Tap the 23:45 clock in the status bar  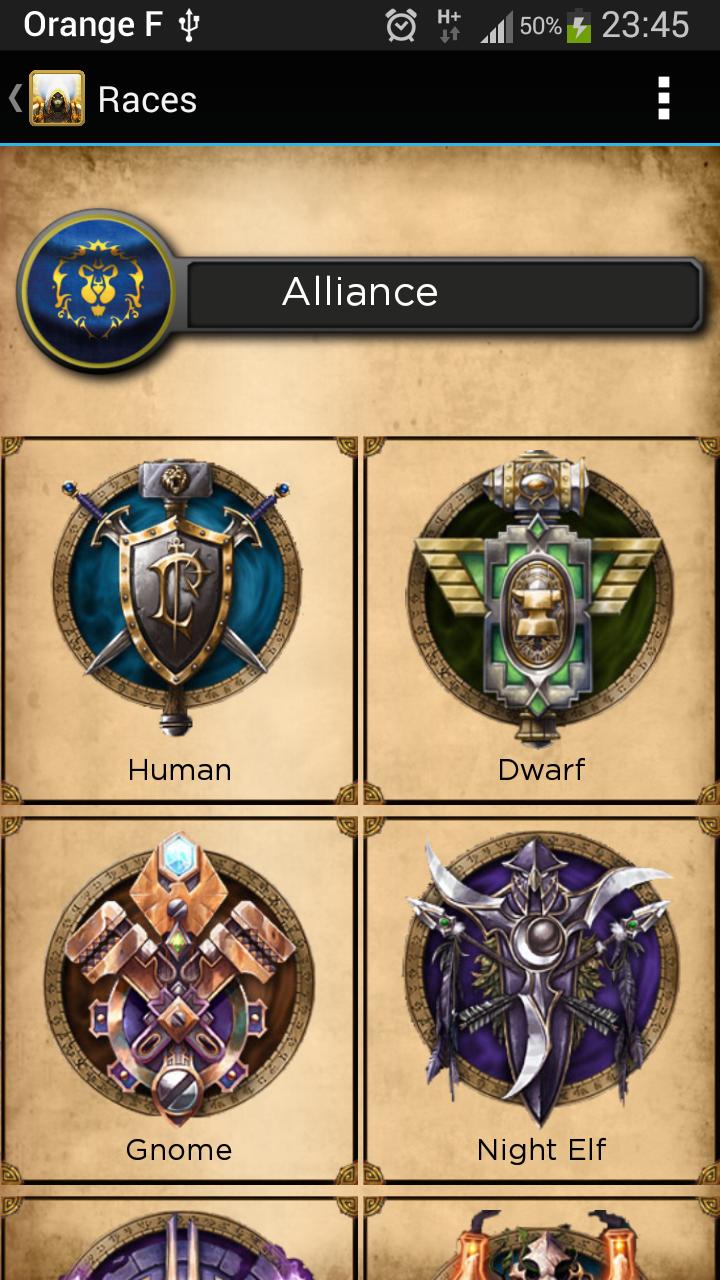point(645,25)
